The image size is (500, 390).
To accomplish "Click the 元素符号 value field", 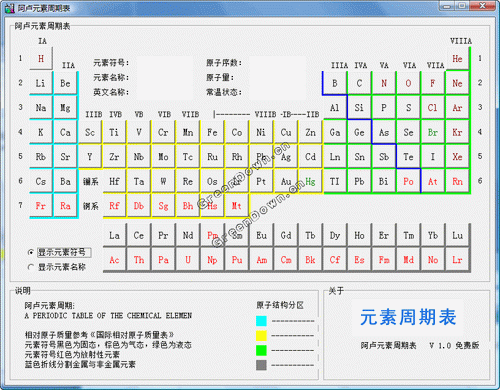I will click(165, 63).
